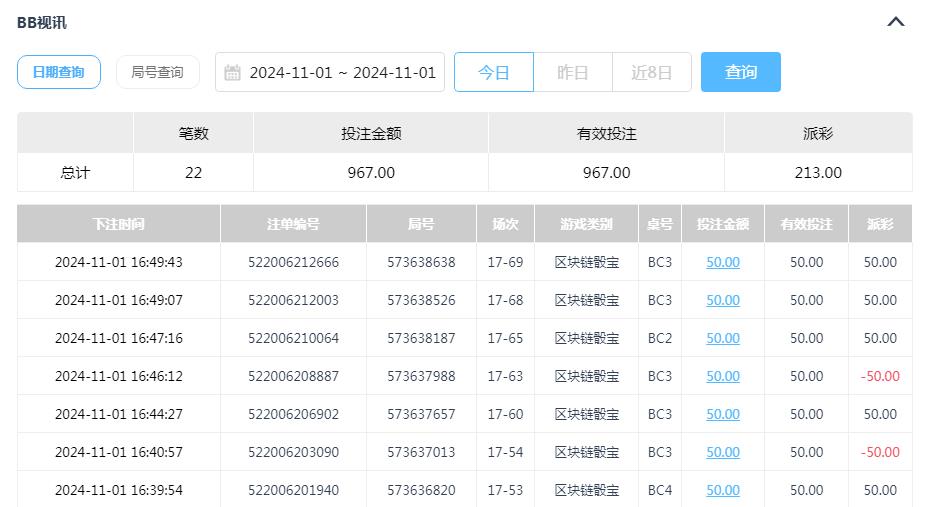Open bet amount link for order 522006208887
This screenshot has width=933, height=507.
[723, 376]
